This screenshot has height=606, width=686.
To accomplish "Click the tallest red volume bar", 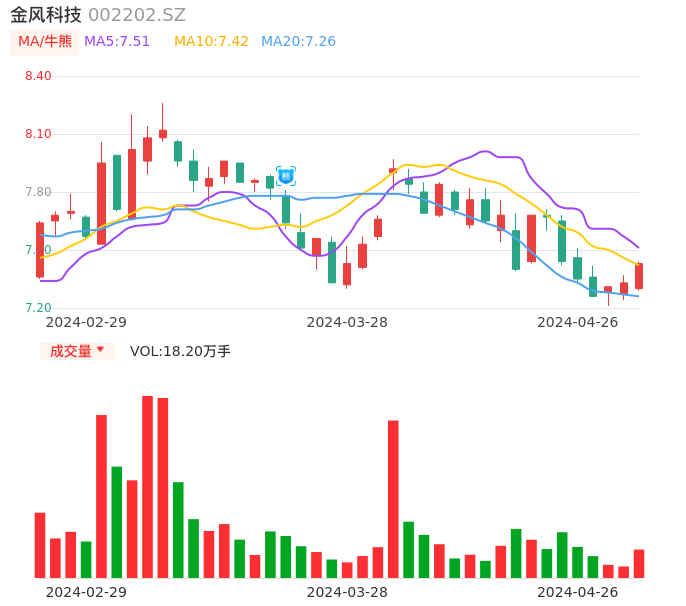I will coord(147,487).
